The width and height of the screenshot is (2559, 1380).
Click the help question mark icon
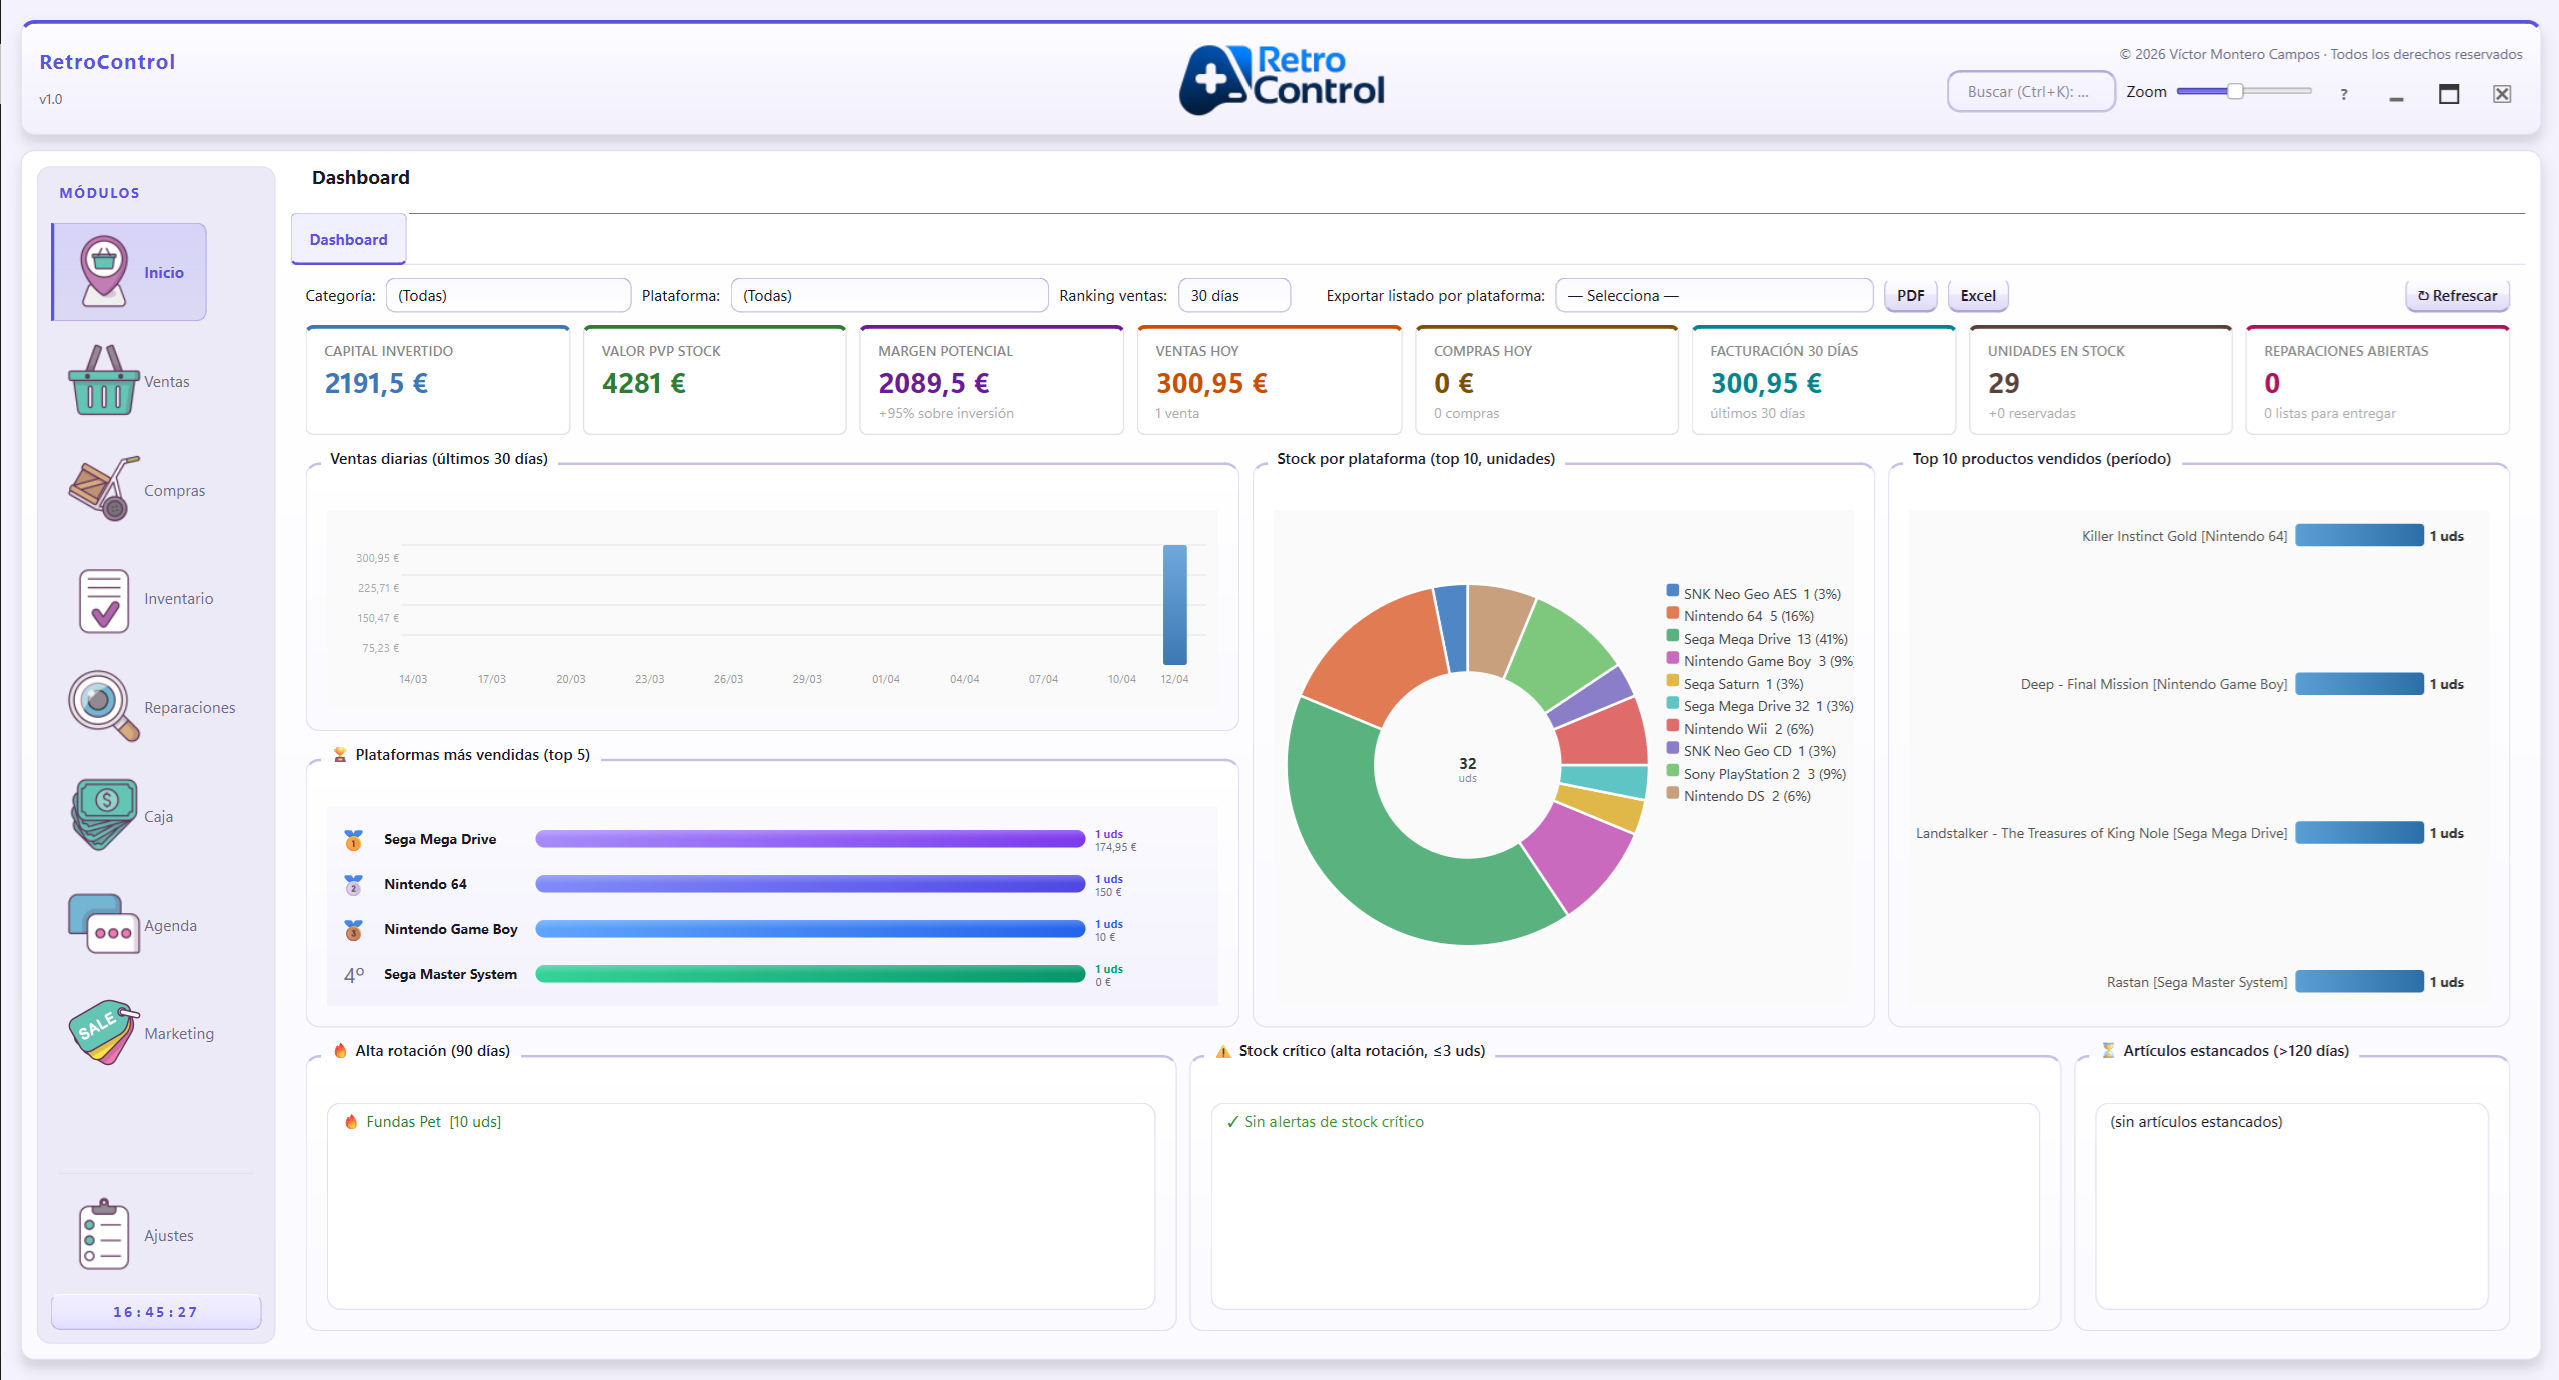pos(2343,95)
